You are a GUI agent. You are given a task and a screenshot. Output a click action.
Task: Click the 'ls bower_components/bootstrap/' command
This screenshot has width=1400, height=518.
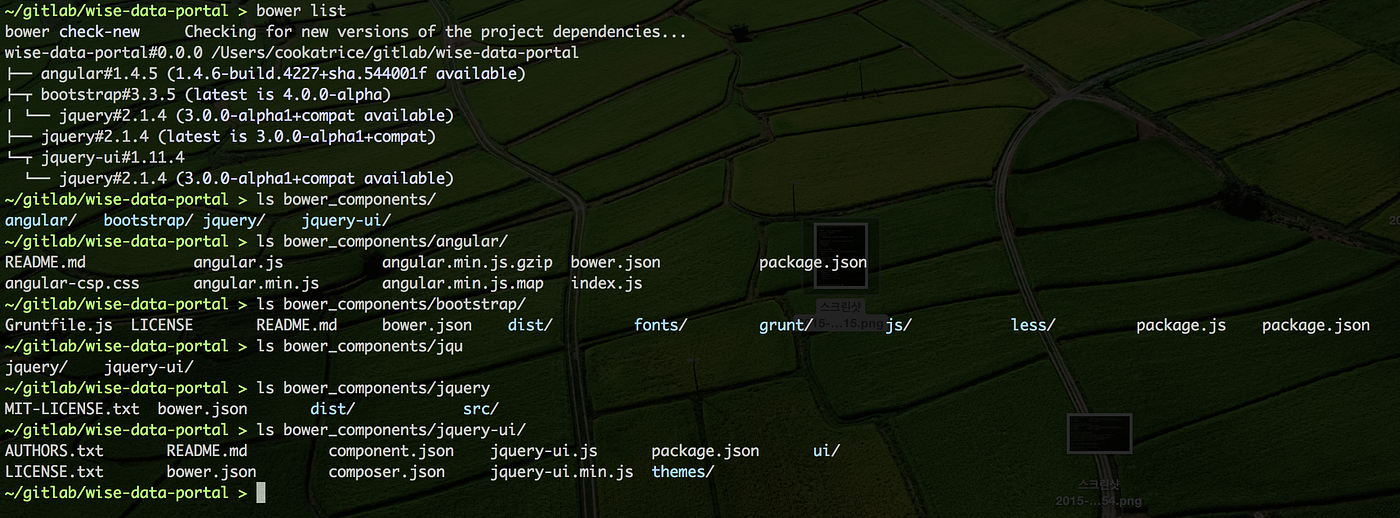(x=391, y=304)
